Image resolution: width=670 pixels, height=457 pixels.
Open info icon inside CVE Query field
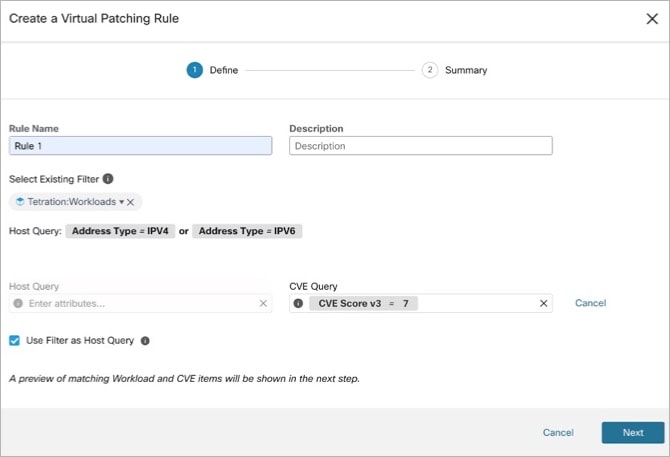coord(298,303)
